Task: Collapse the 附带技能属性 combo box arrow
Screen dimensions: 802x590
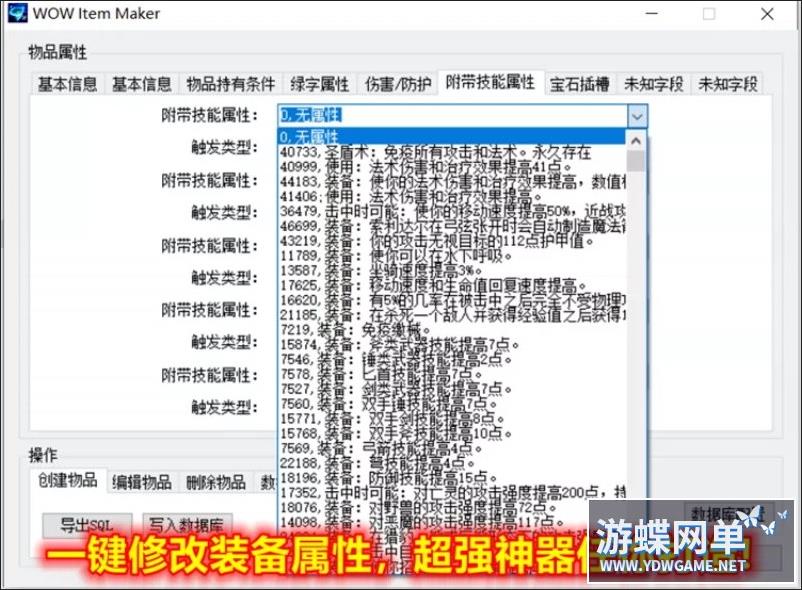Action: tap(637, 116)
